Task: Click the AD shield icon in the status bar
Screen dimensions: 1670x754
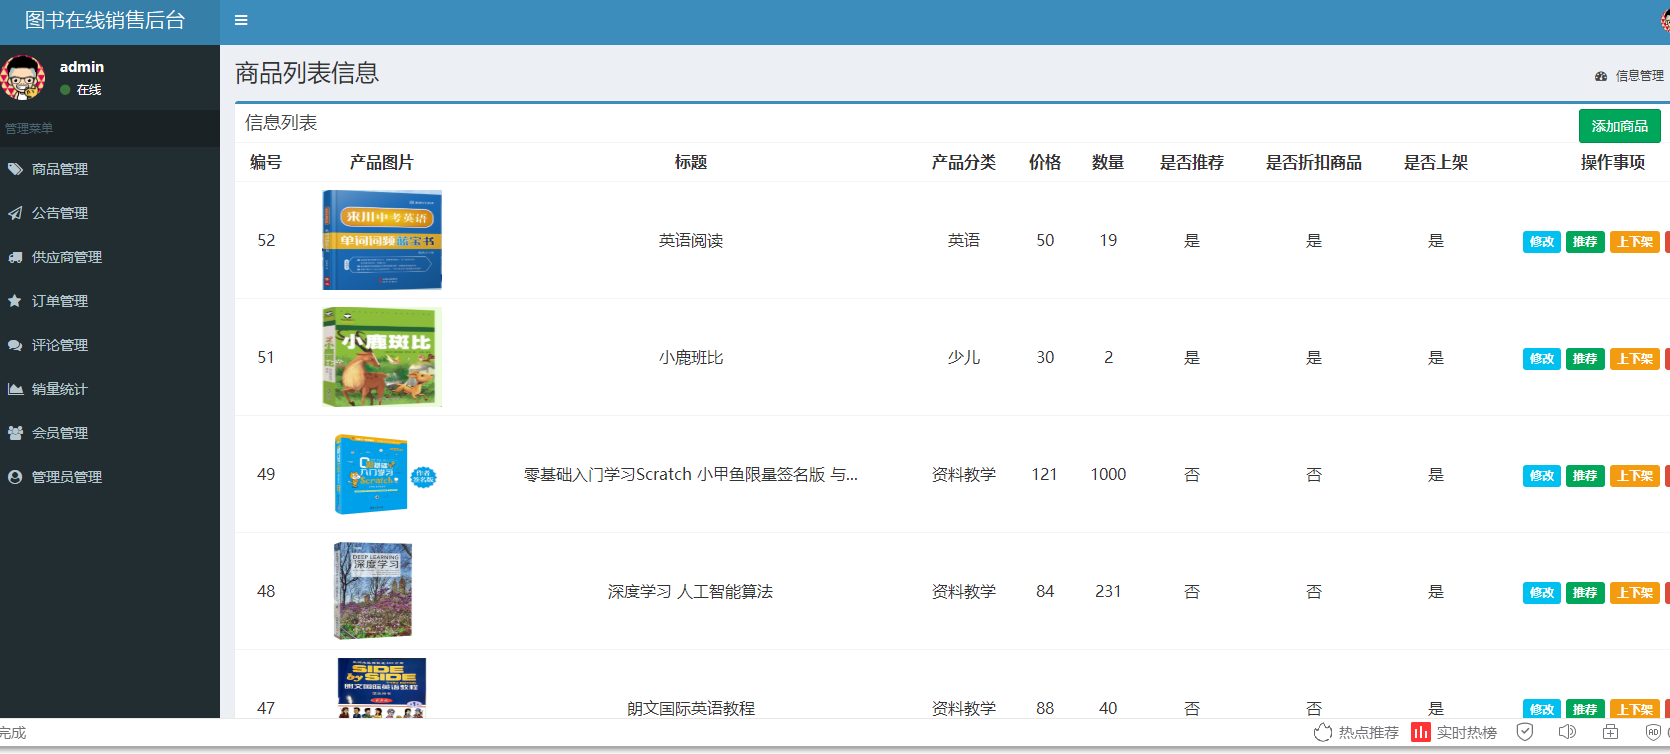Action: click(x=1653, y=732)
